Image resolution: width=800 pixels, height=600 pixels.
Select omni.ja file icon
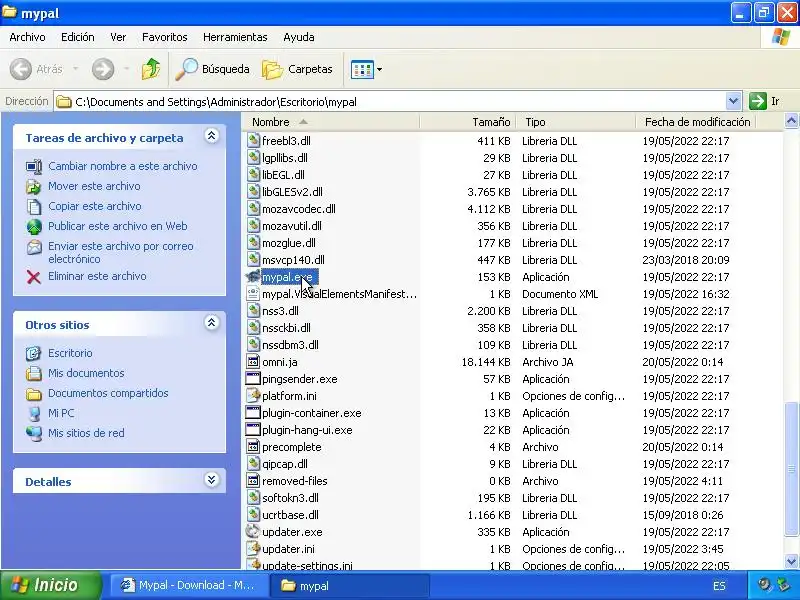(x=253, y=362)
